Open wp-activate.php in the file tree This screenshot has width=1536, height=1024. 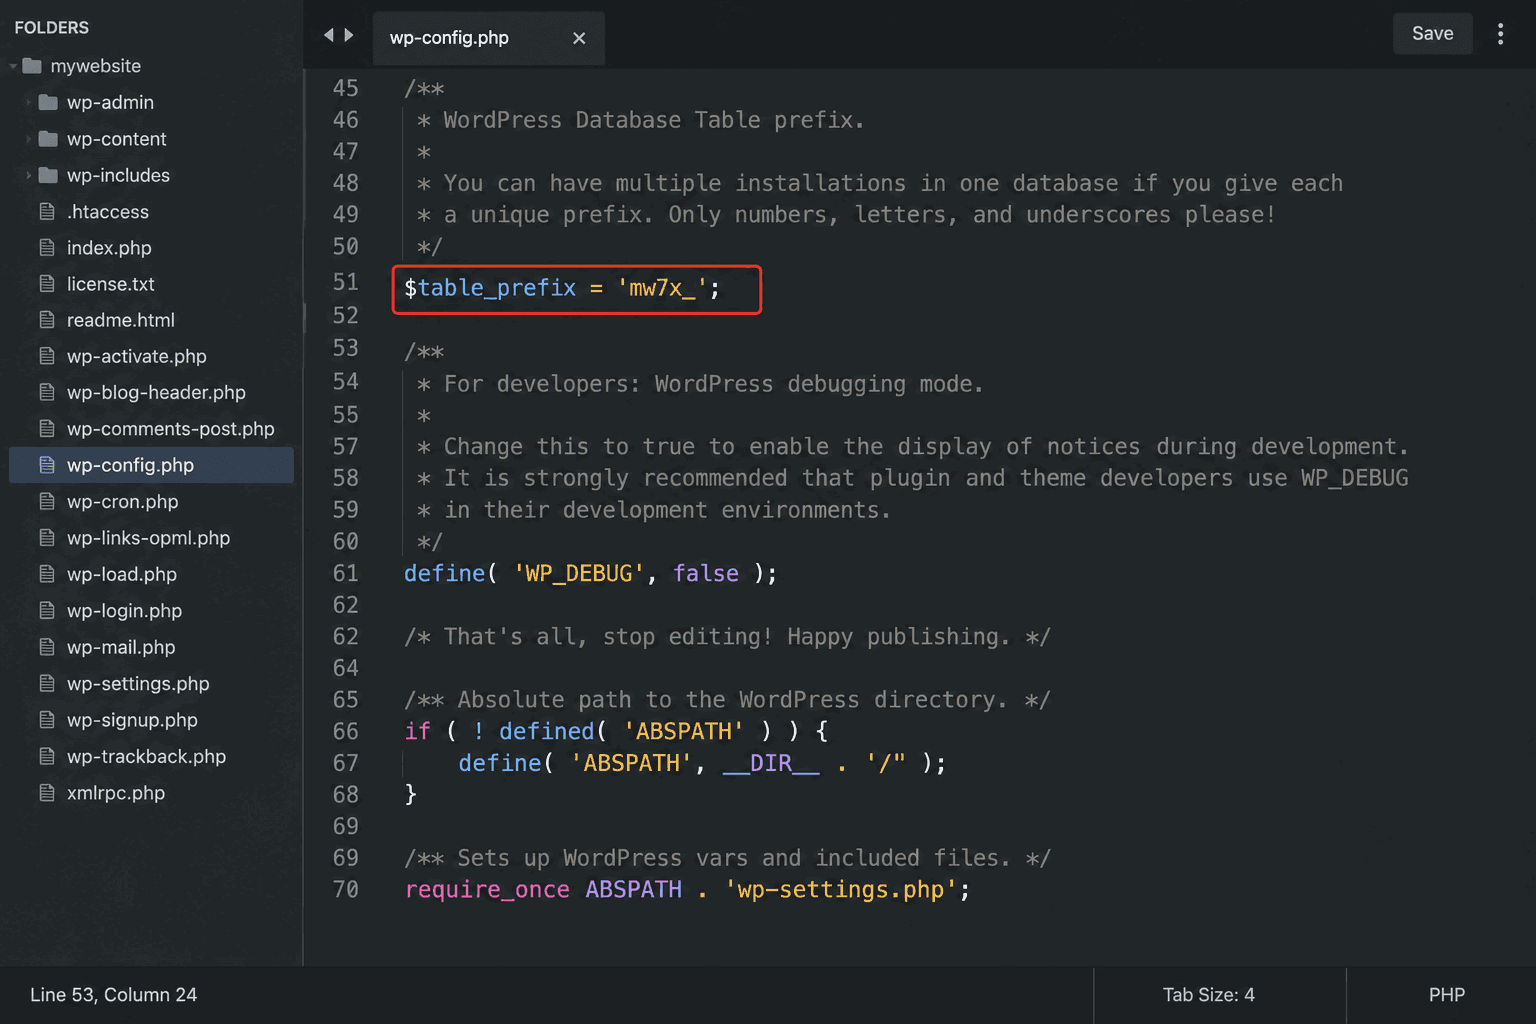pyautogui.click(x=137, y=356)
